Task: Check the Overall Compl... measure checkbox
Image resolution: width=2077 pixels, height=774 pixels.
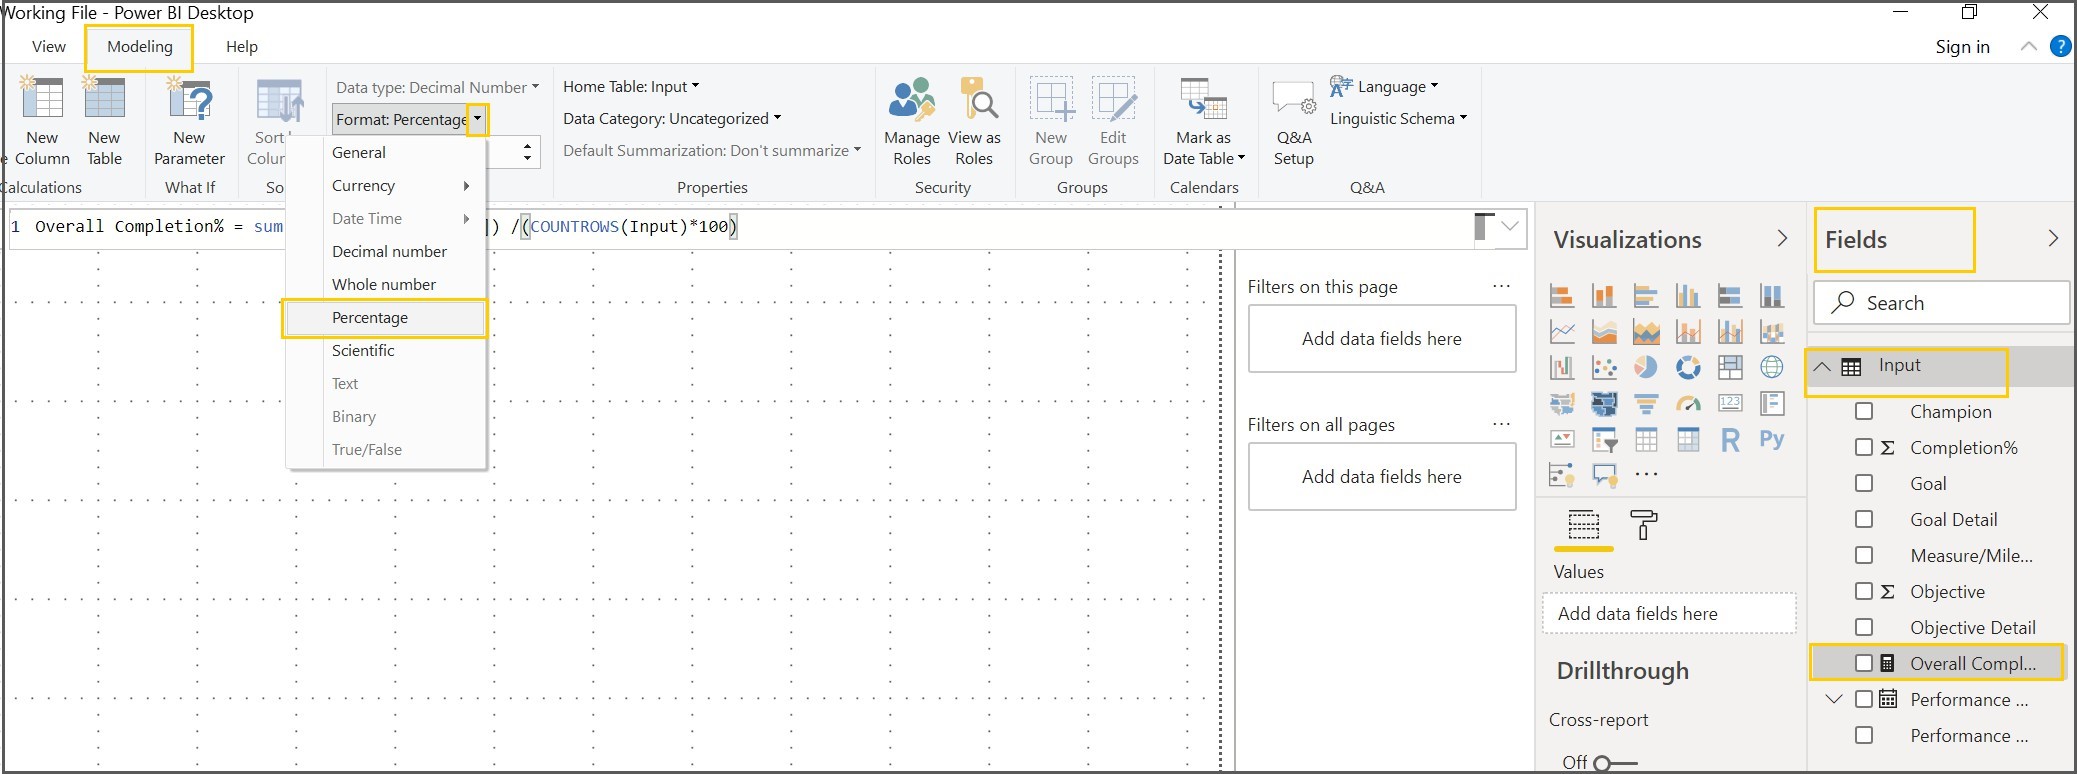Action: (1864, 663)
